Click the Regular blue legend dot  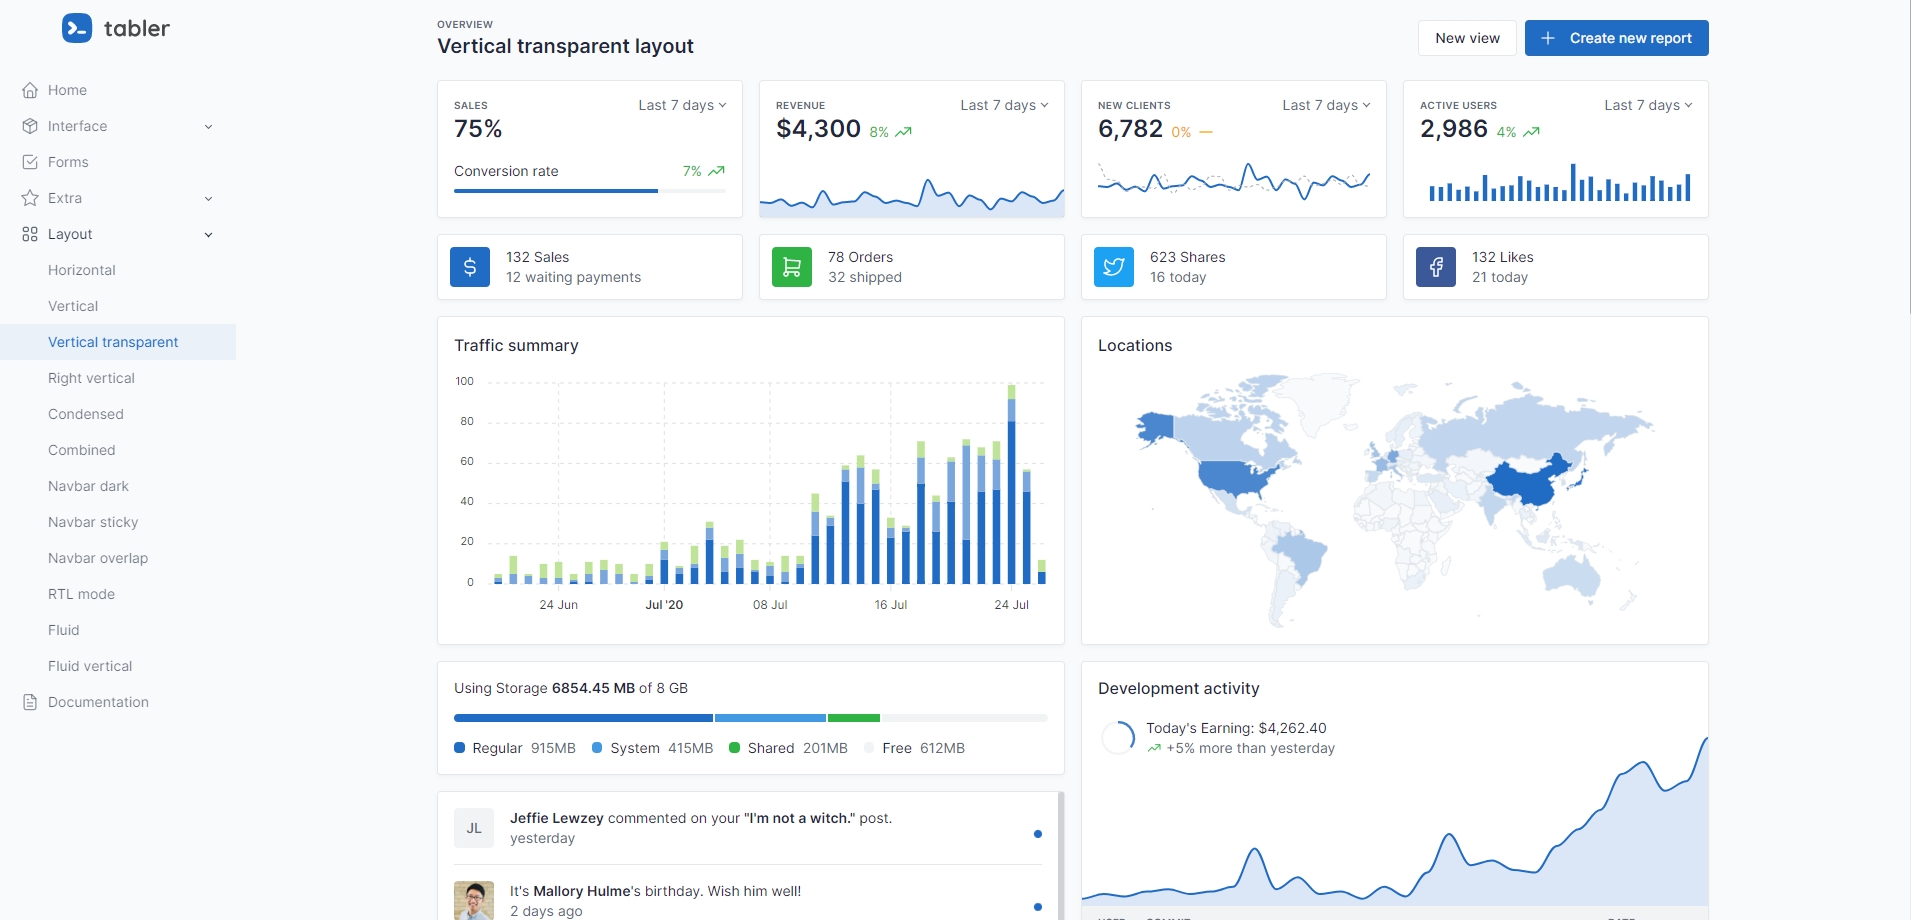point(459,748)
